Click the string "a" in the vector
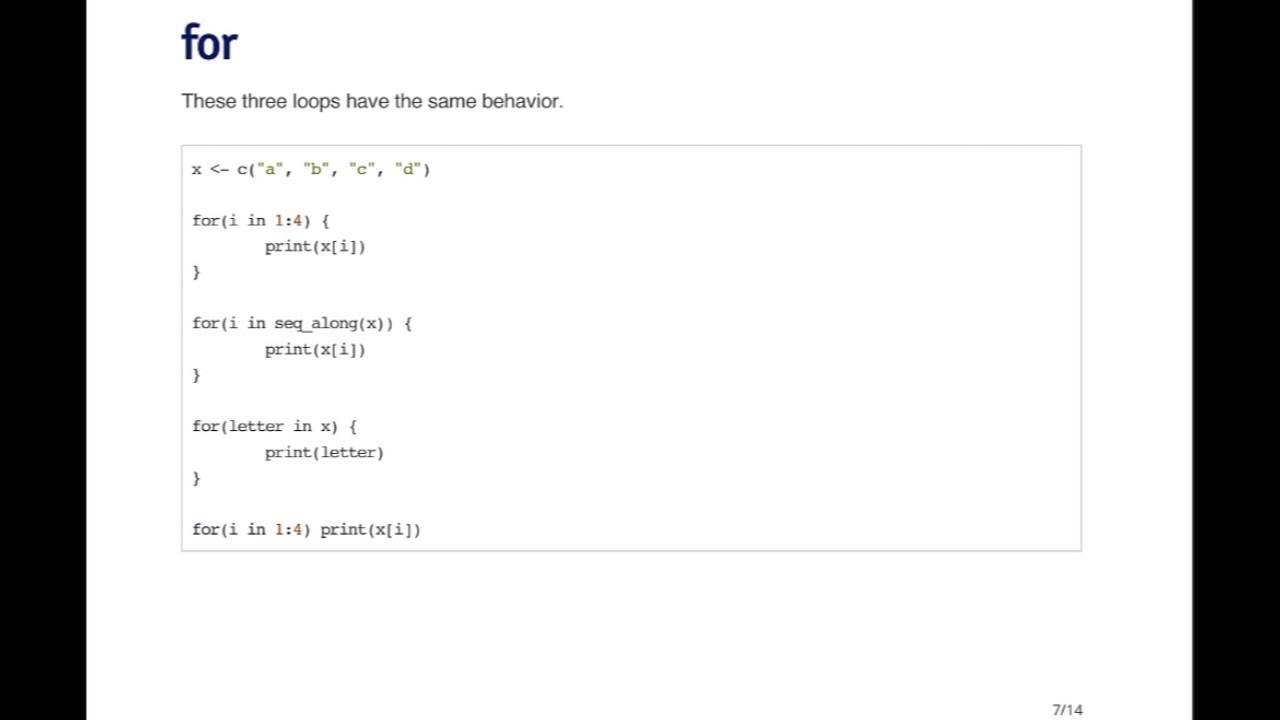 [269, 169]
